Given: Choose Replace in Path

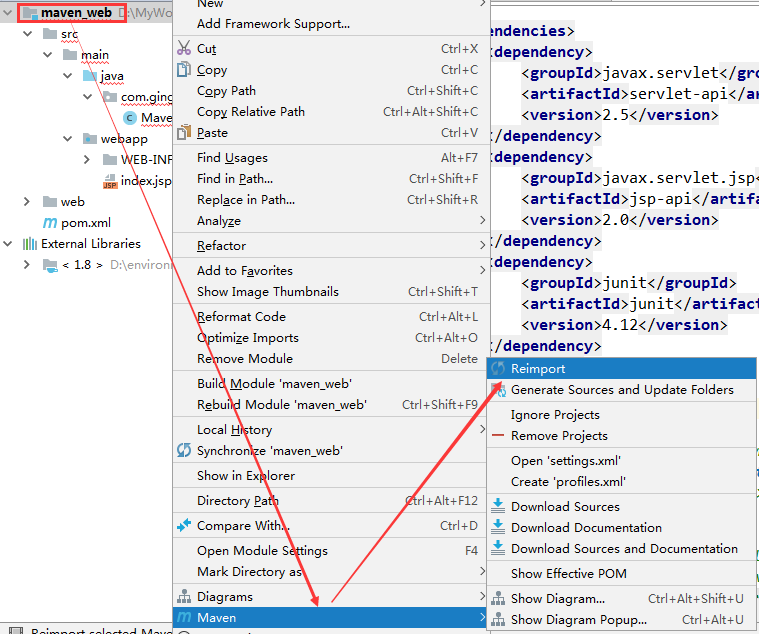Looking at the screenshot, I should (331, 199).
